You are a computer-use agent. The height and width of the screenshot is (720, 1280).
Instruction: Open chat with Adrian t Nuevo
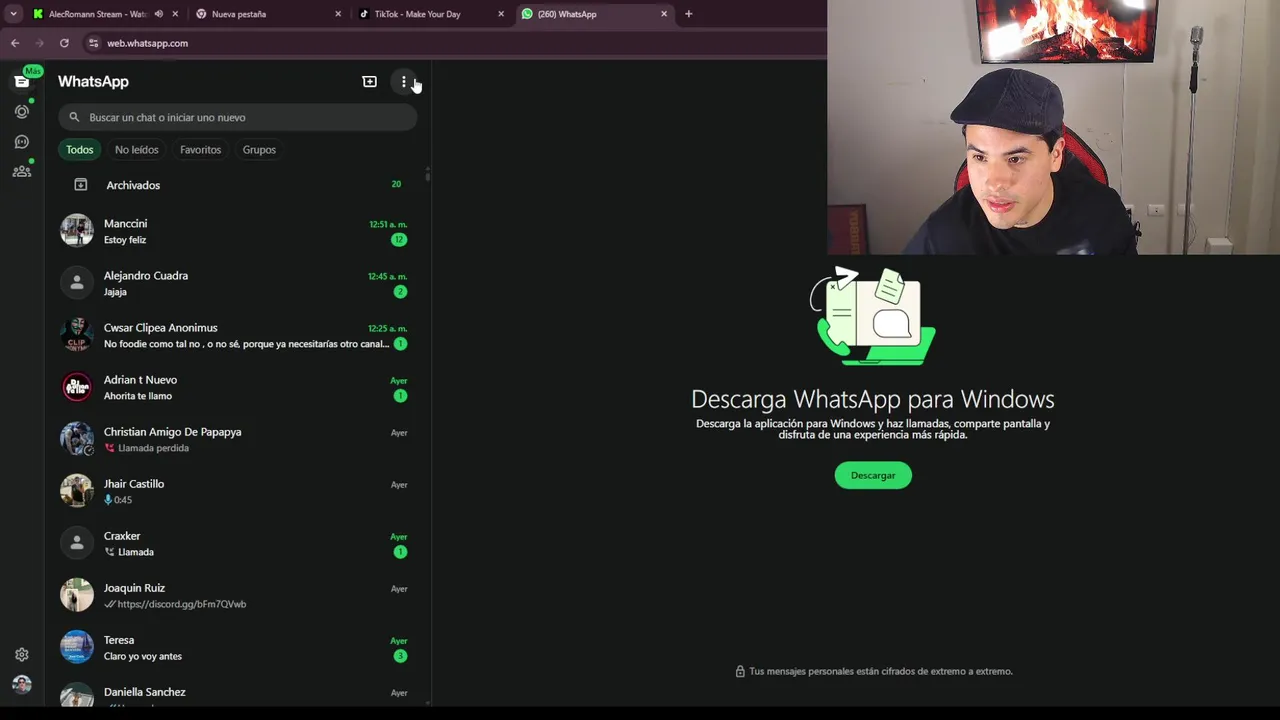pyautogui.click(x=237, y=387)
